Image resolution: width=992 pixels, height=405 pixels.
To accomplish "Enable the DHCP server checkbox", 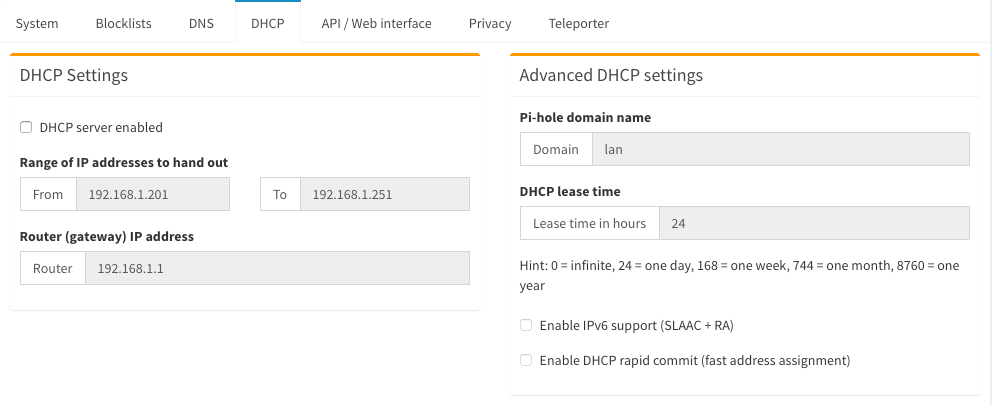I will (26, 127).
